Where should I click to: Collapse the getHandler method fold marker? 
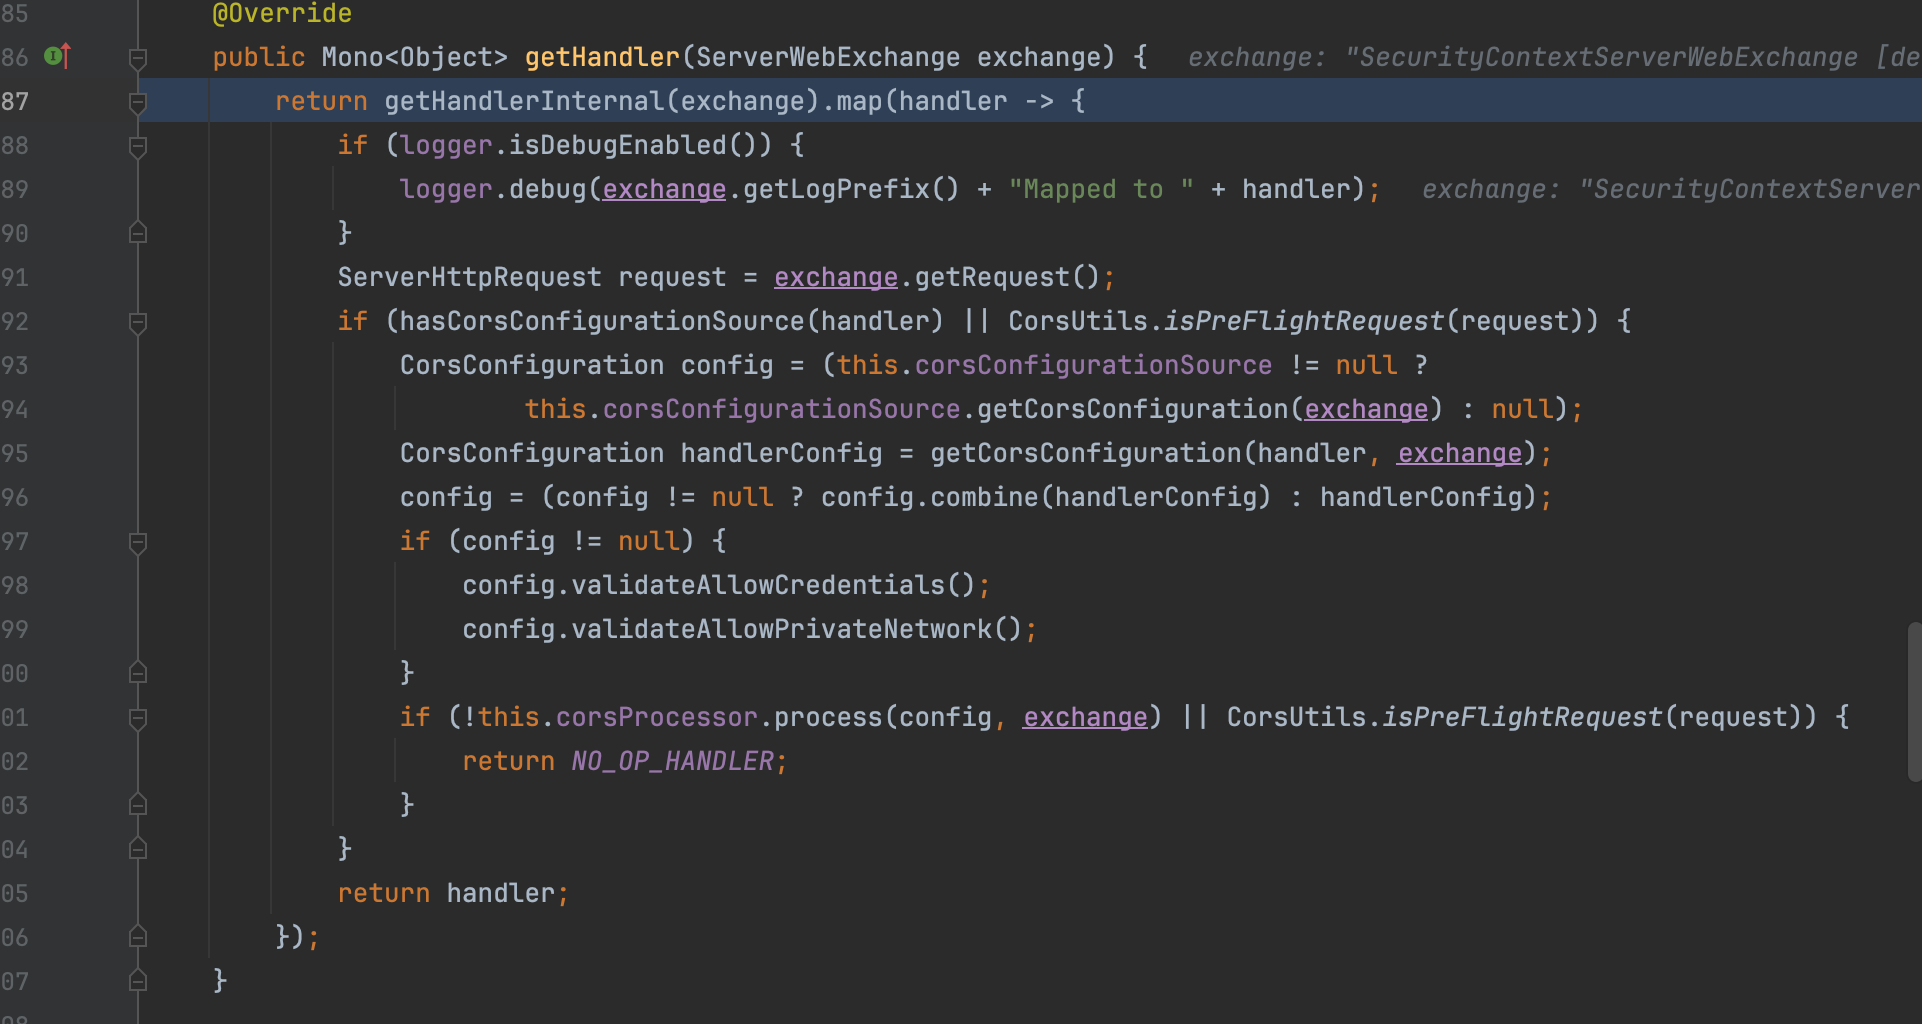pyautogui.click(x=138, y=58)
